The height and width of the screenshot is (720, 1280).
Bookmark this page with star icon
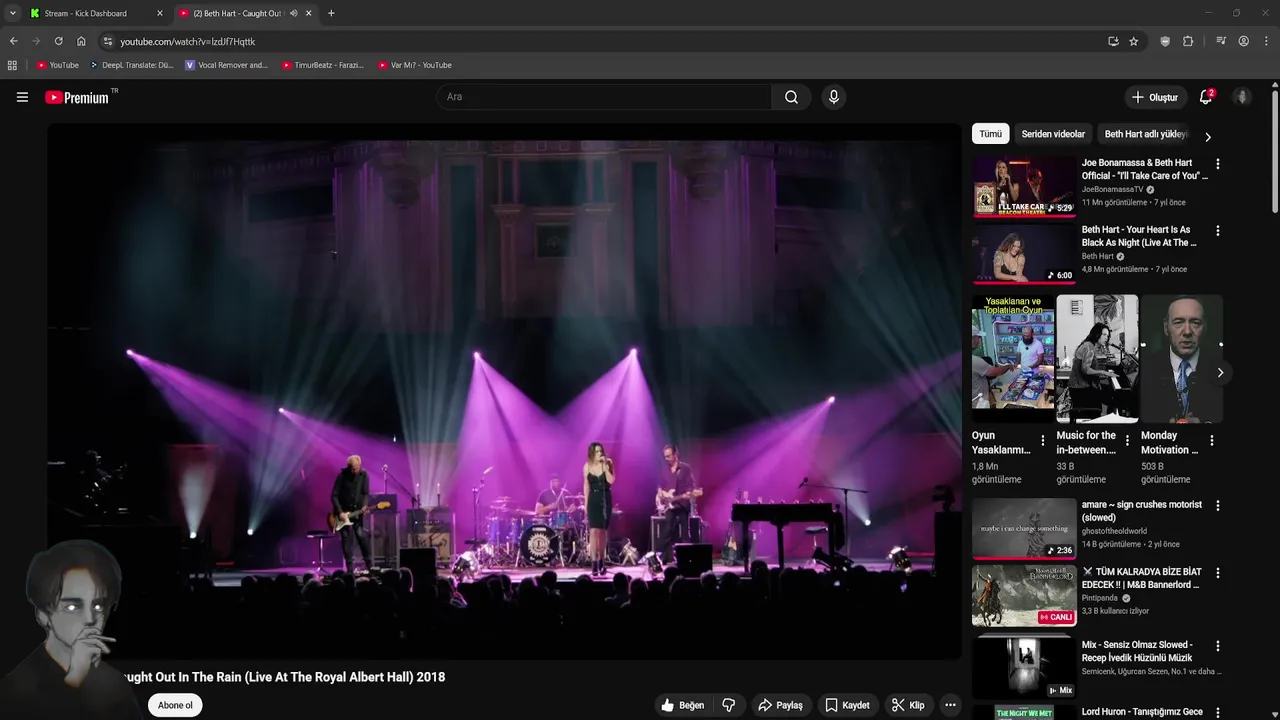pyautogui.click(x=1134, y=41)
